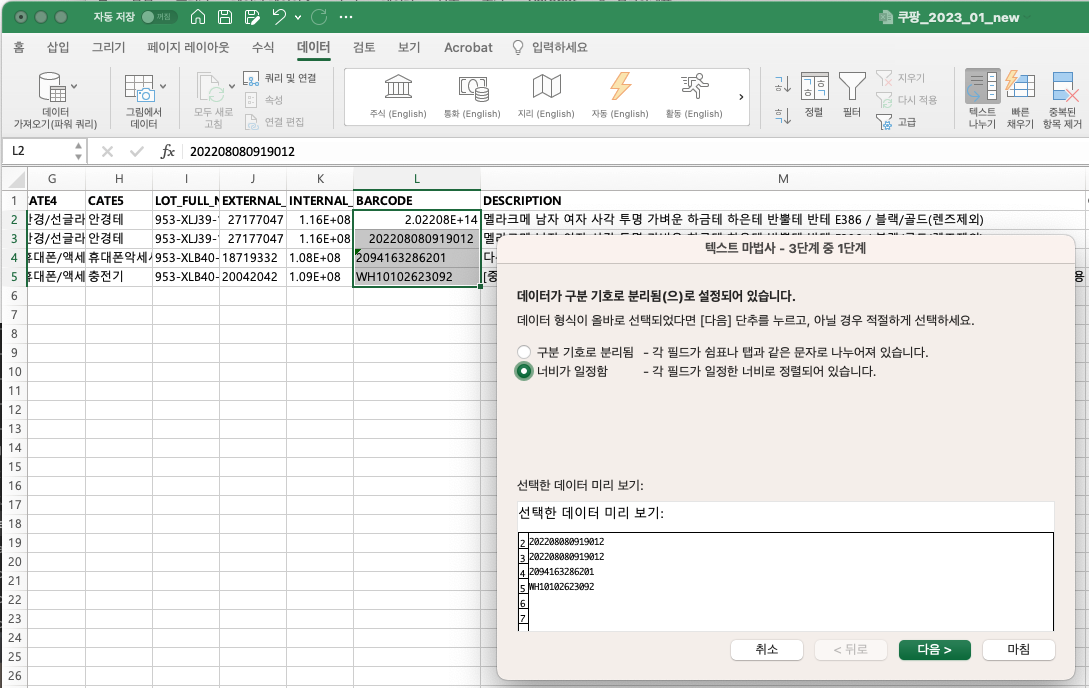Click the Undo arrow icon

(x=279, y=17)
